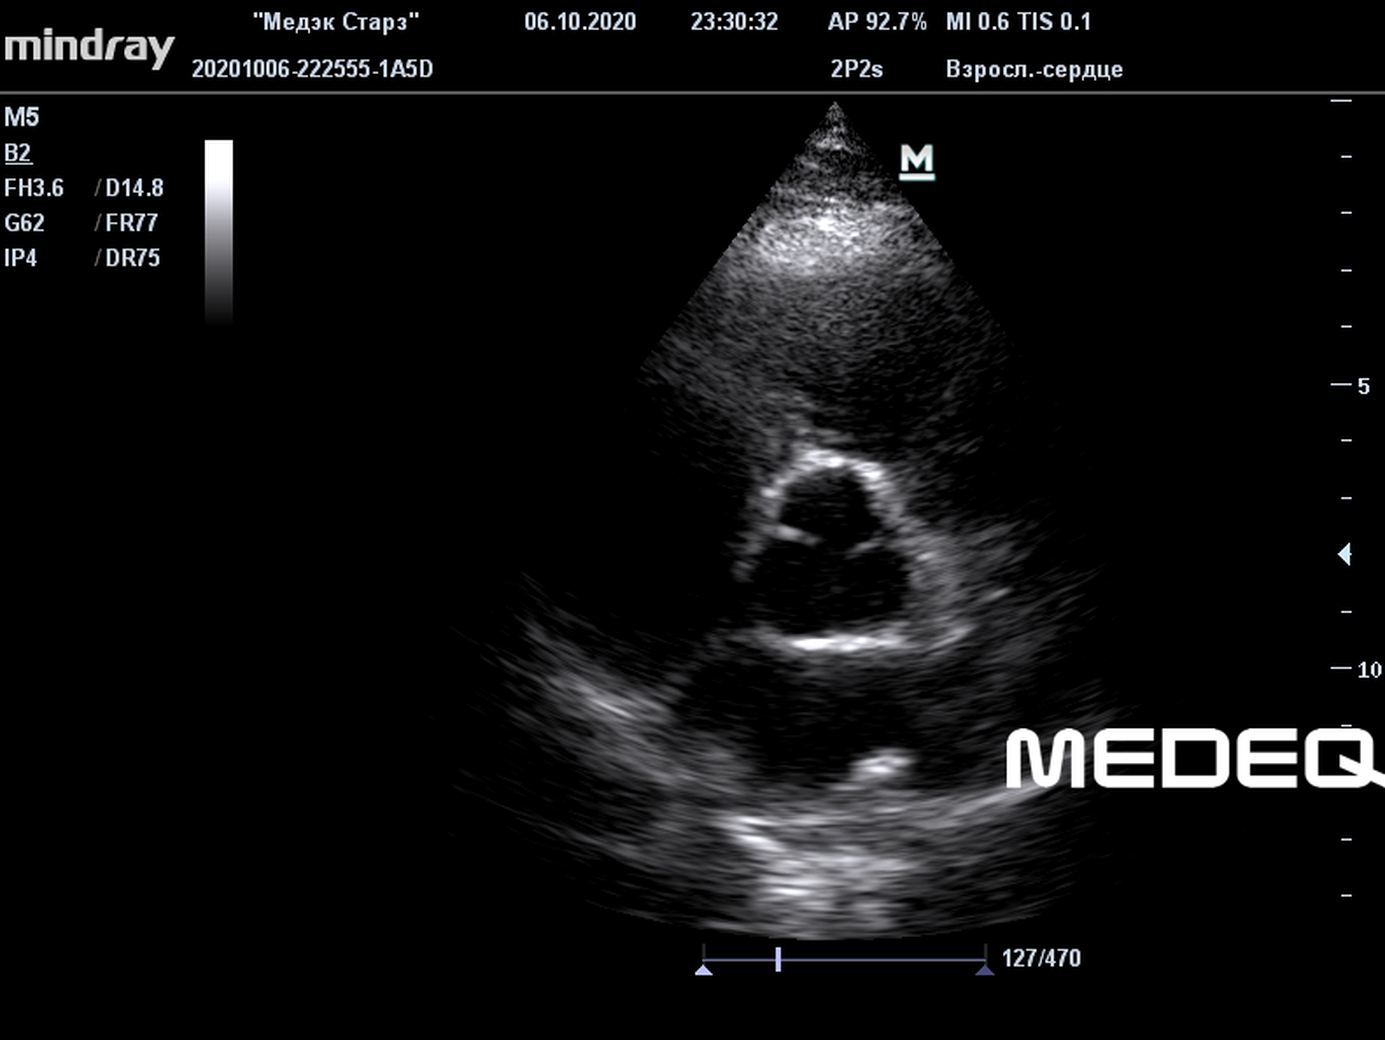This screenshot has height=1040, width=1385.
Task: Click the cine loop start triangle marker
Action: click(x=704, y=968)
